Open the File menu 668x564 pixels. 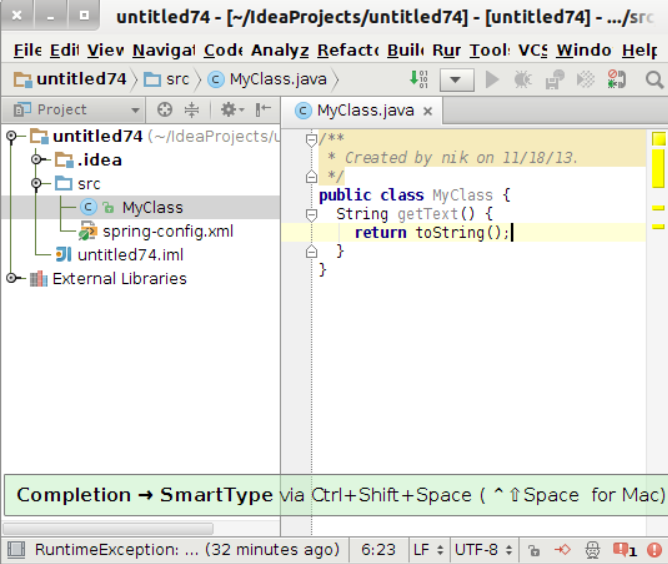coord(27,50)
